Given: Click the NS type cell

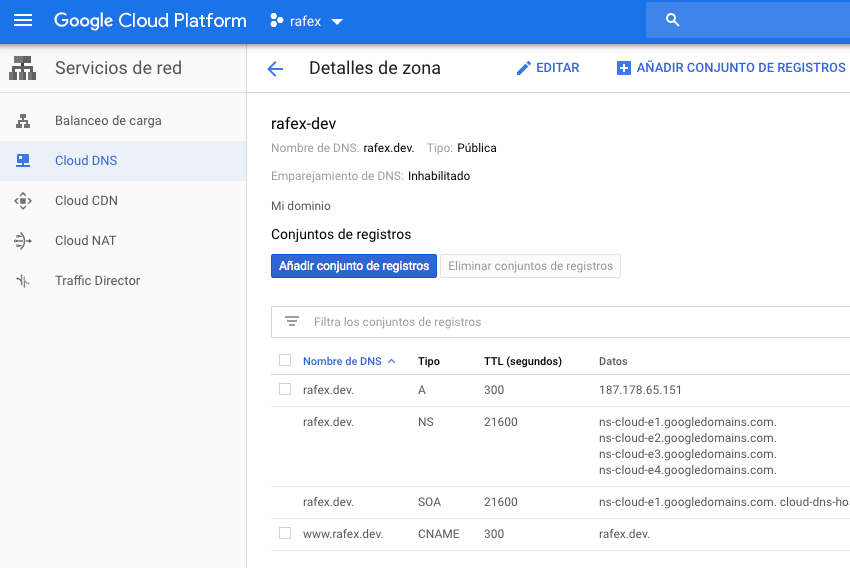Looking at the screenshot, I should click(426, 422).
